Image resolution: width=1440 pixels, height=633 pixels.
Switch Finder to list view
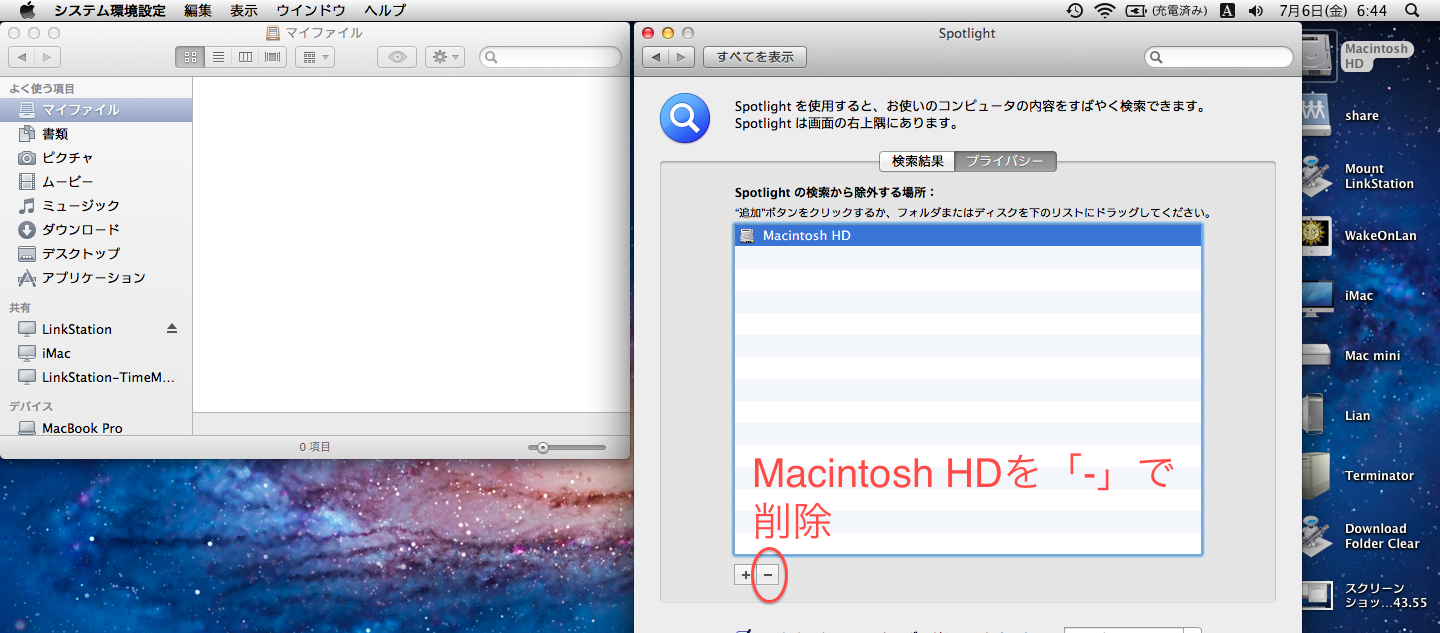tap(218, 57)
